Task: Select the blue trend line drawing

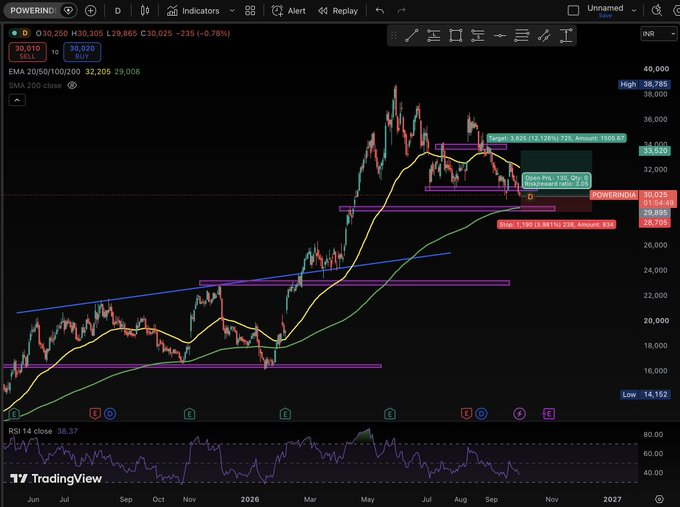Action: pos(233,283)
